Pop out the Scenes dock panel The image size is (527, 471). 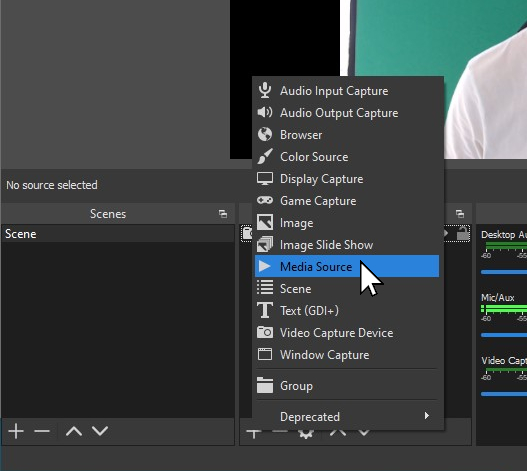pyautogui.click(x=223, y=214)
